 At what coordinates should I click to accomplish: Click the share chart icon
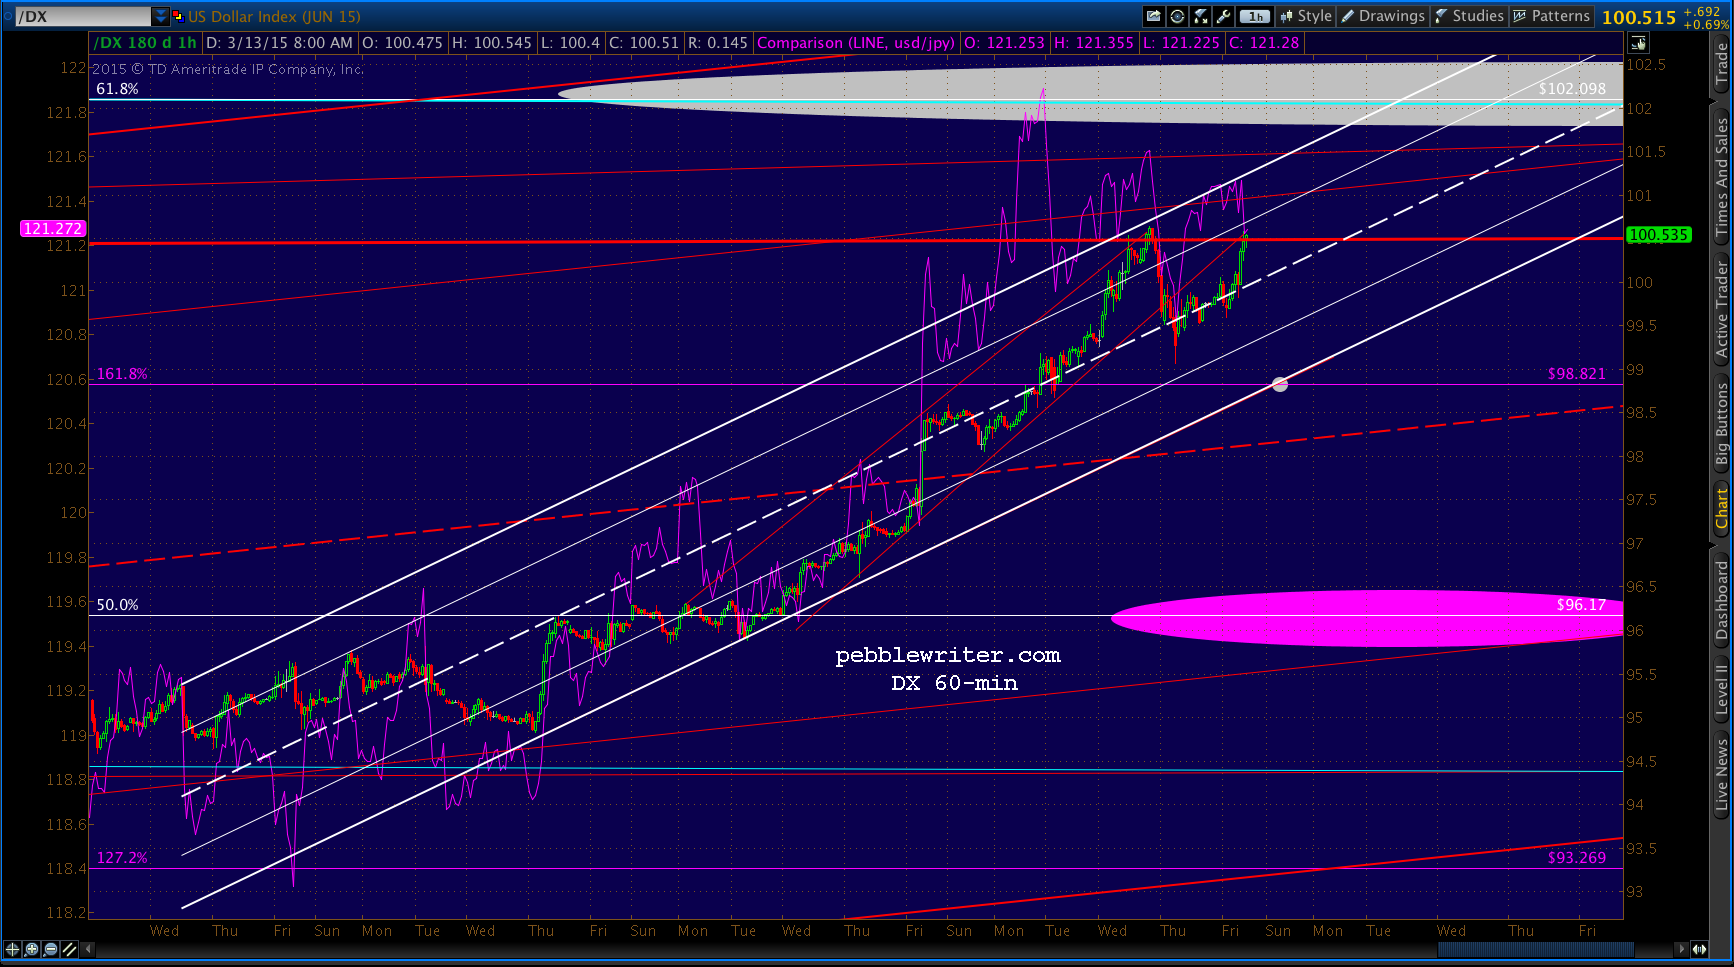pos(1154,16)
